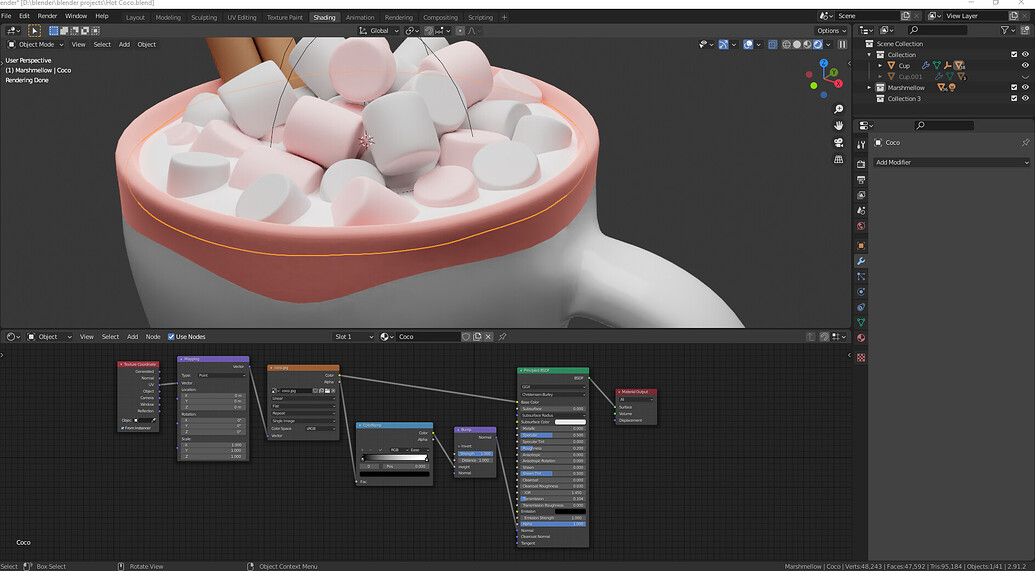
Task: Select the tweak select tool icon
Action: 34,30
